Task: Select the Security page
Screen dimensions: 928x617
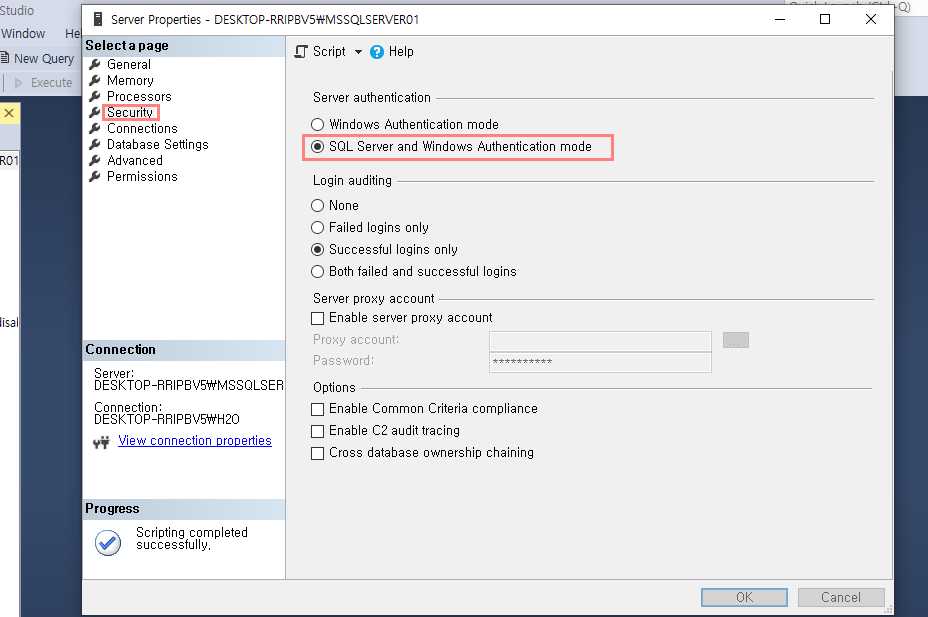Action: point(130,112)
